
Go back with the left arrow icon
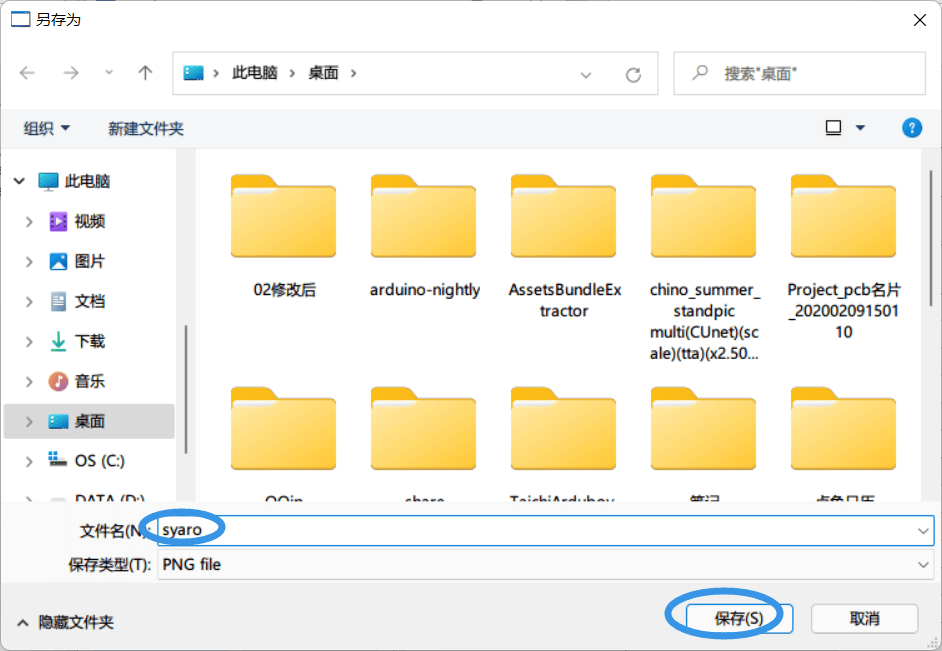[x=28, y=73]
